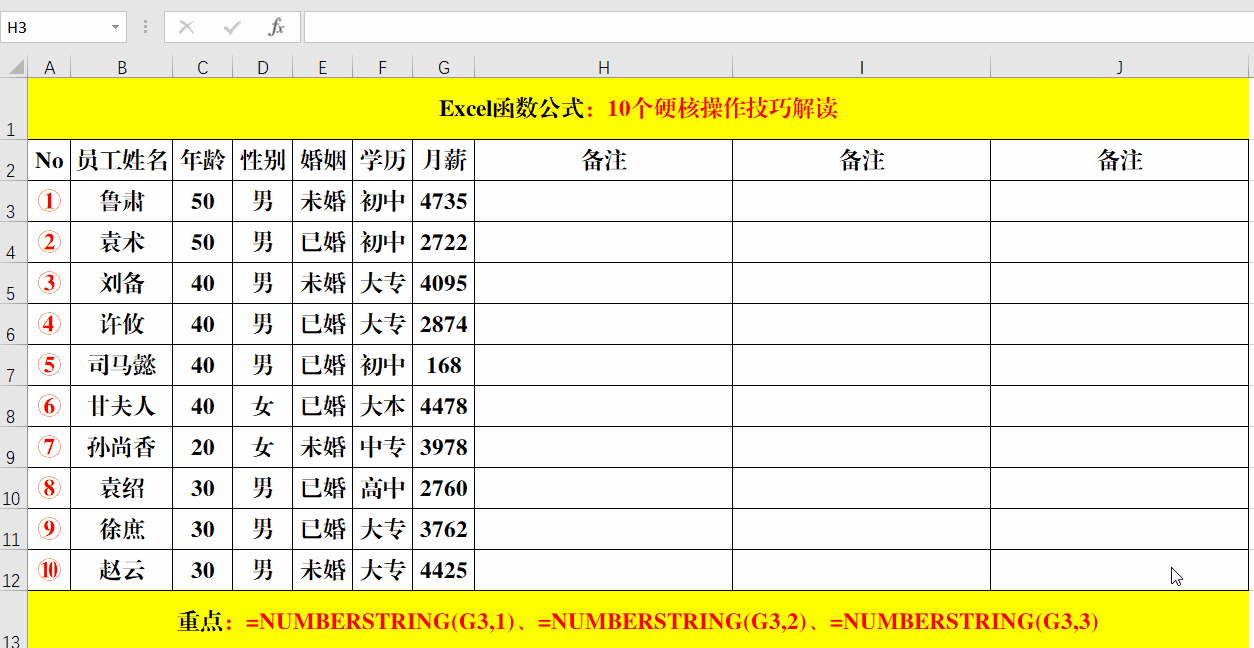Select the column G header

pos(443,67)
